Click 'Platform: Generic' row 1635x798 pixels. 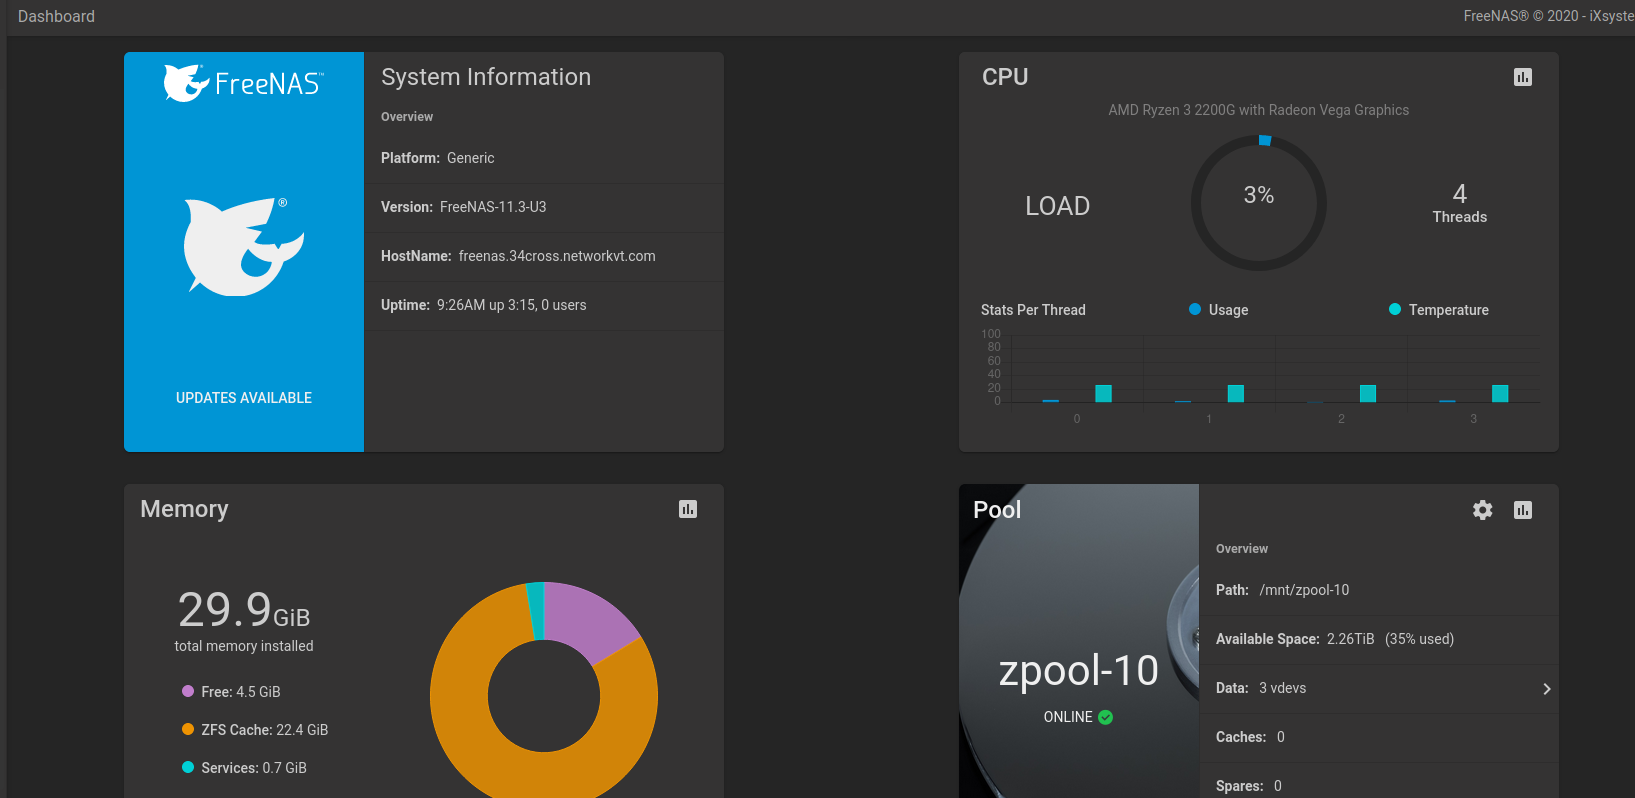coord(544,158)
